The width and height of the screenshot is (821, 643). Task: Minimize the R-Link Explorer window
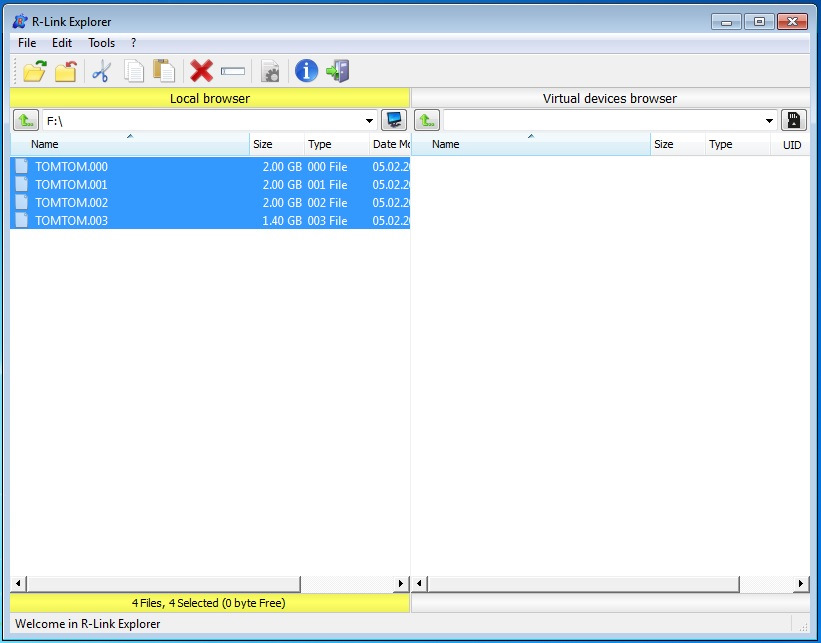point(726,22)
